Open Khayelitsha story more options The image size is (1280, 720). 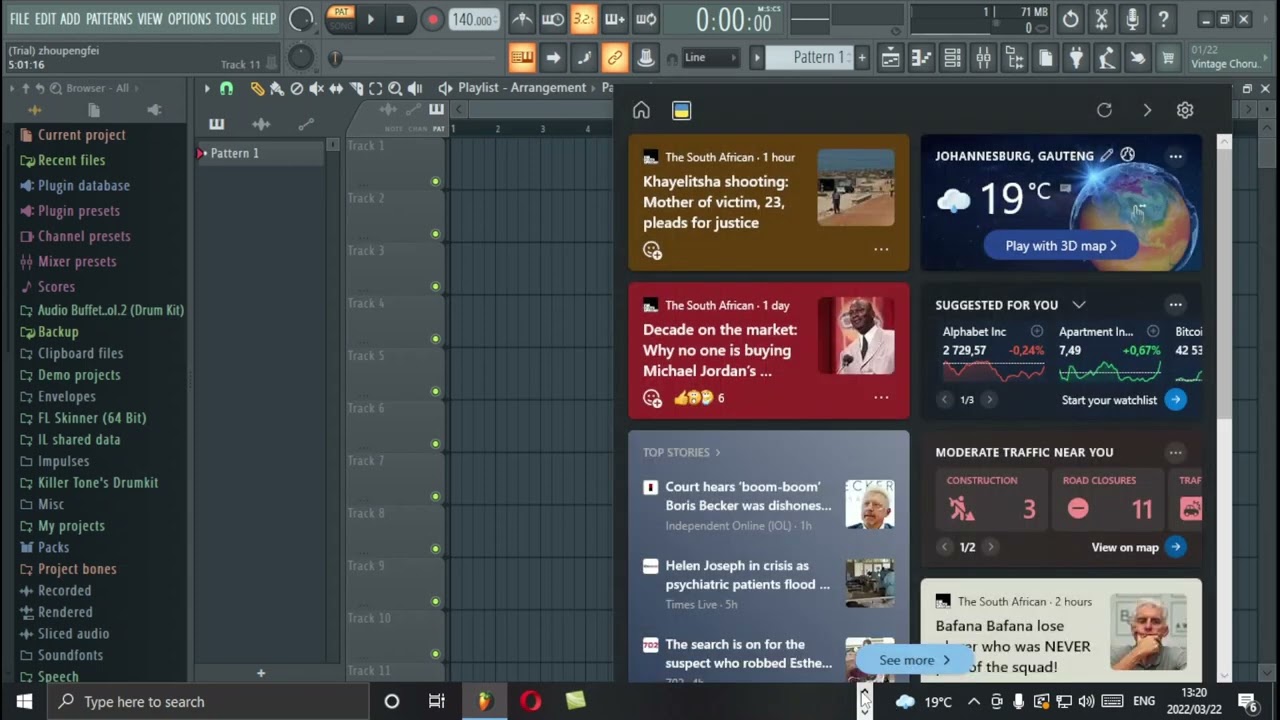click(881, 249)
